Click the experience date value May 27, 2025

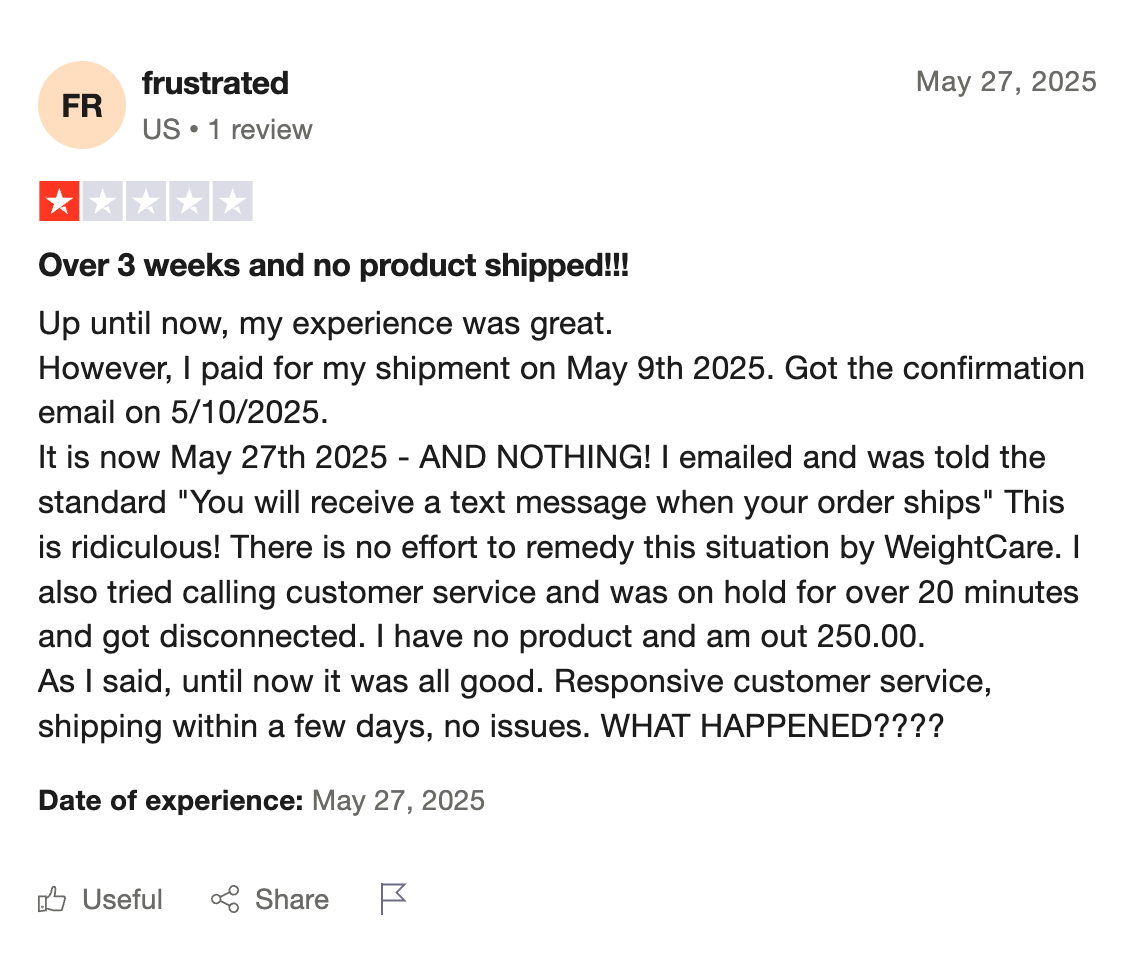(x=398, y=800)
